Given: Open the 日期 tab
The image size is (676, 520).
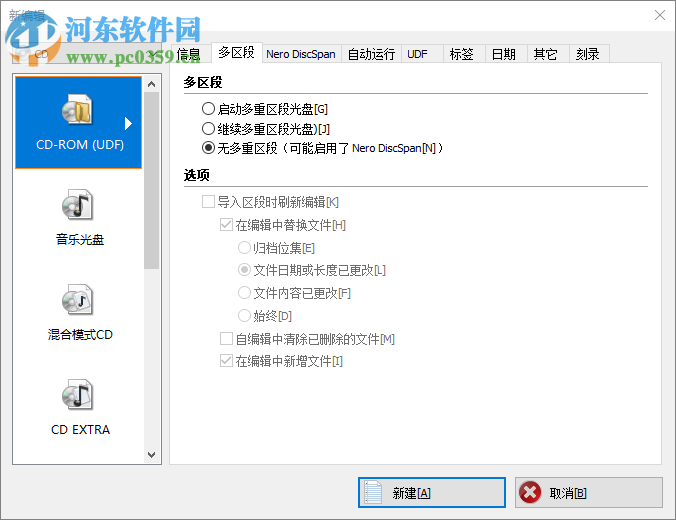Looking at the screenshot, I should (x=506, y=54).
